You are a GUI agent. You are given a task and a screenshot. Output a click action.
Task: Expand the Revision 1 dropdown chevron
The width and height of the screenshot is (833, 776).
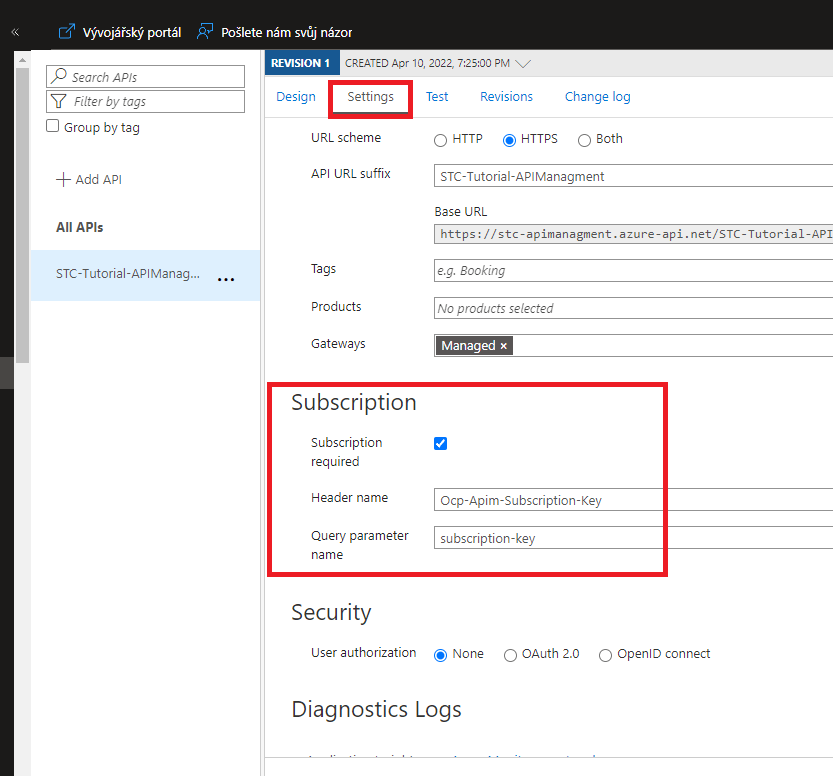[523, 63]
